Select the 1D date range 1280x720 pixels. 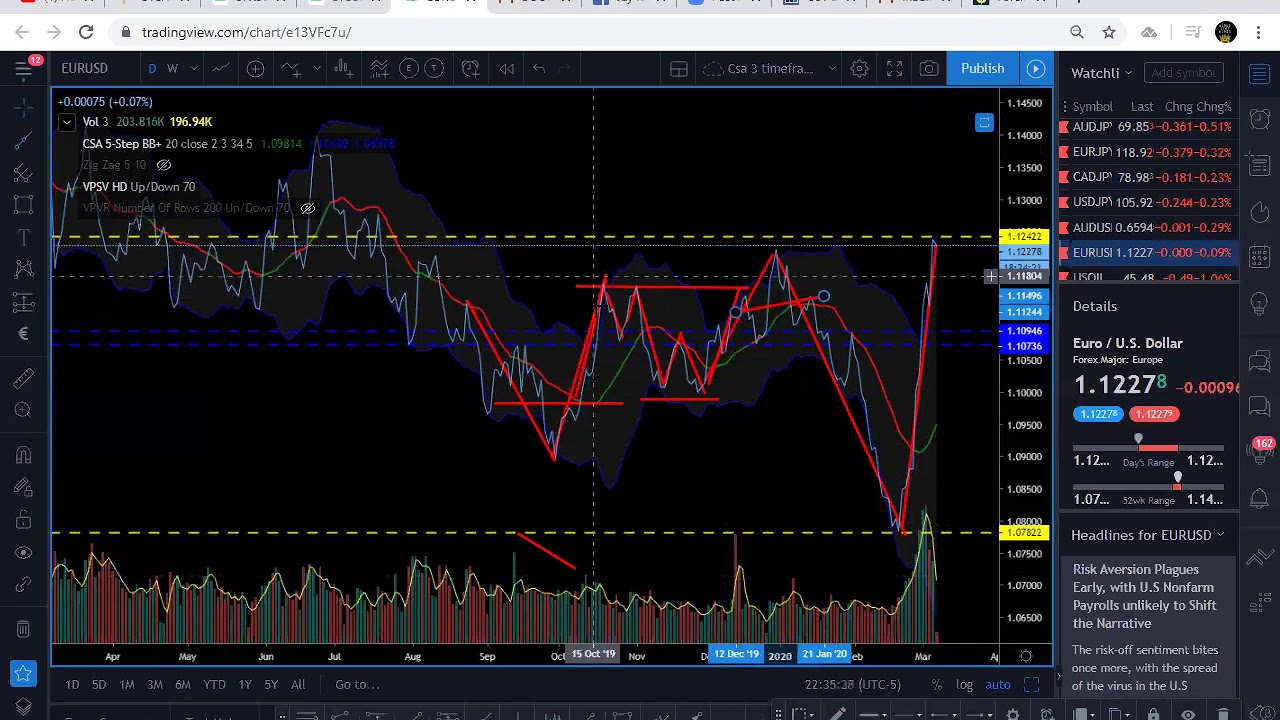tap(72, 684)
